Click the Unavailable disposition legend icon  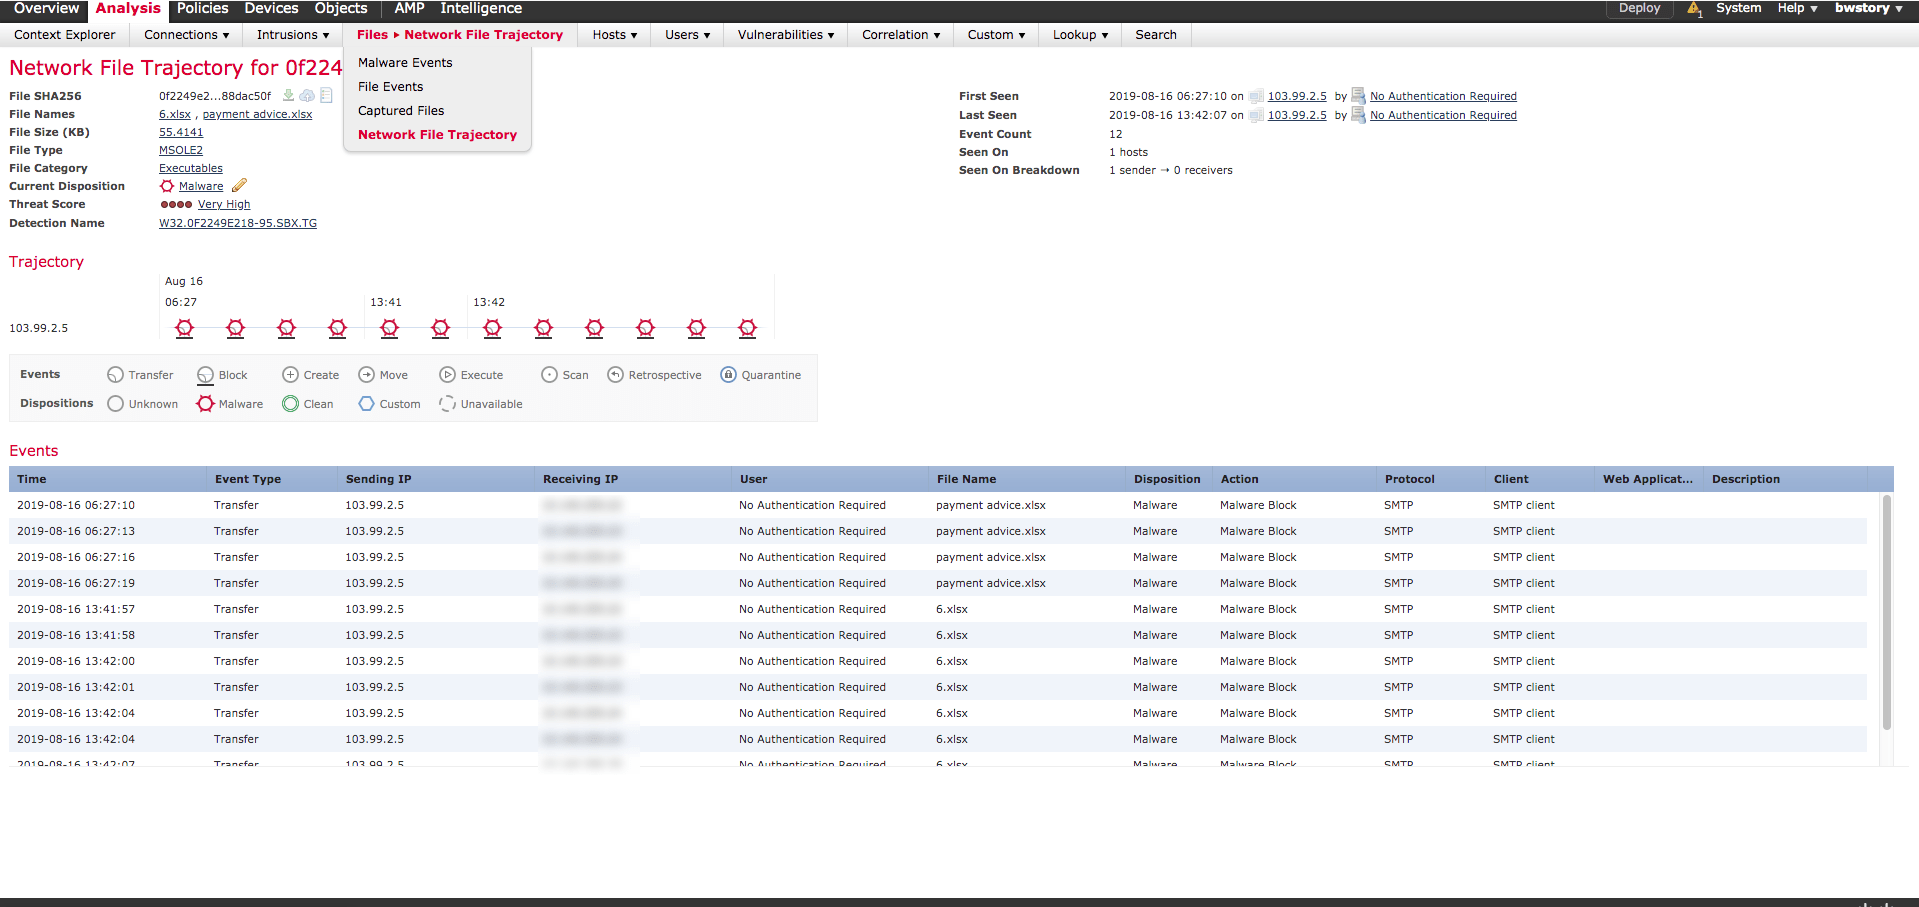pos(447,404)
